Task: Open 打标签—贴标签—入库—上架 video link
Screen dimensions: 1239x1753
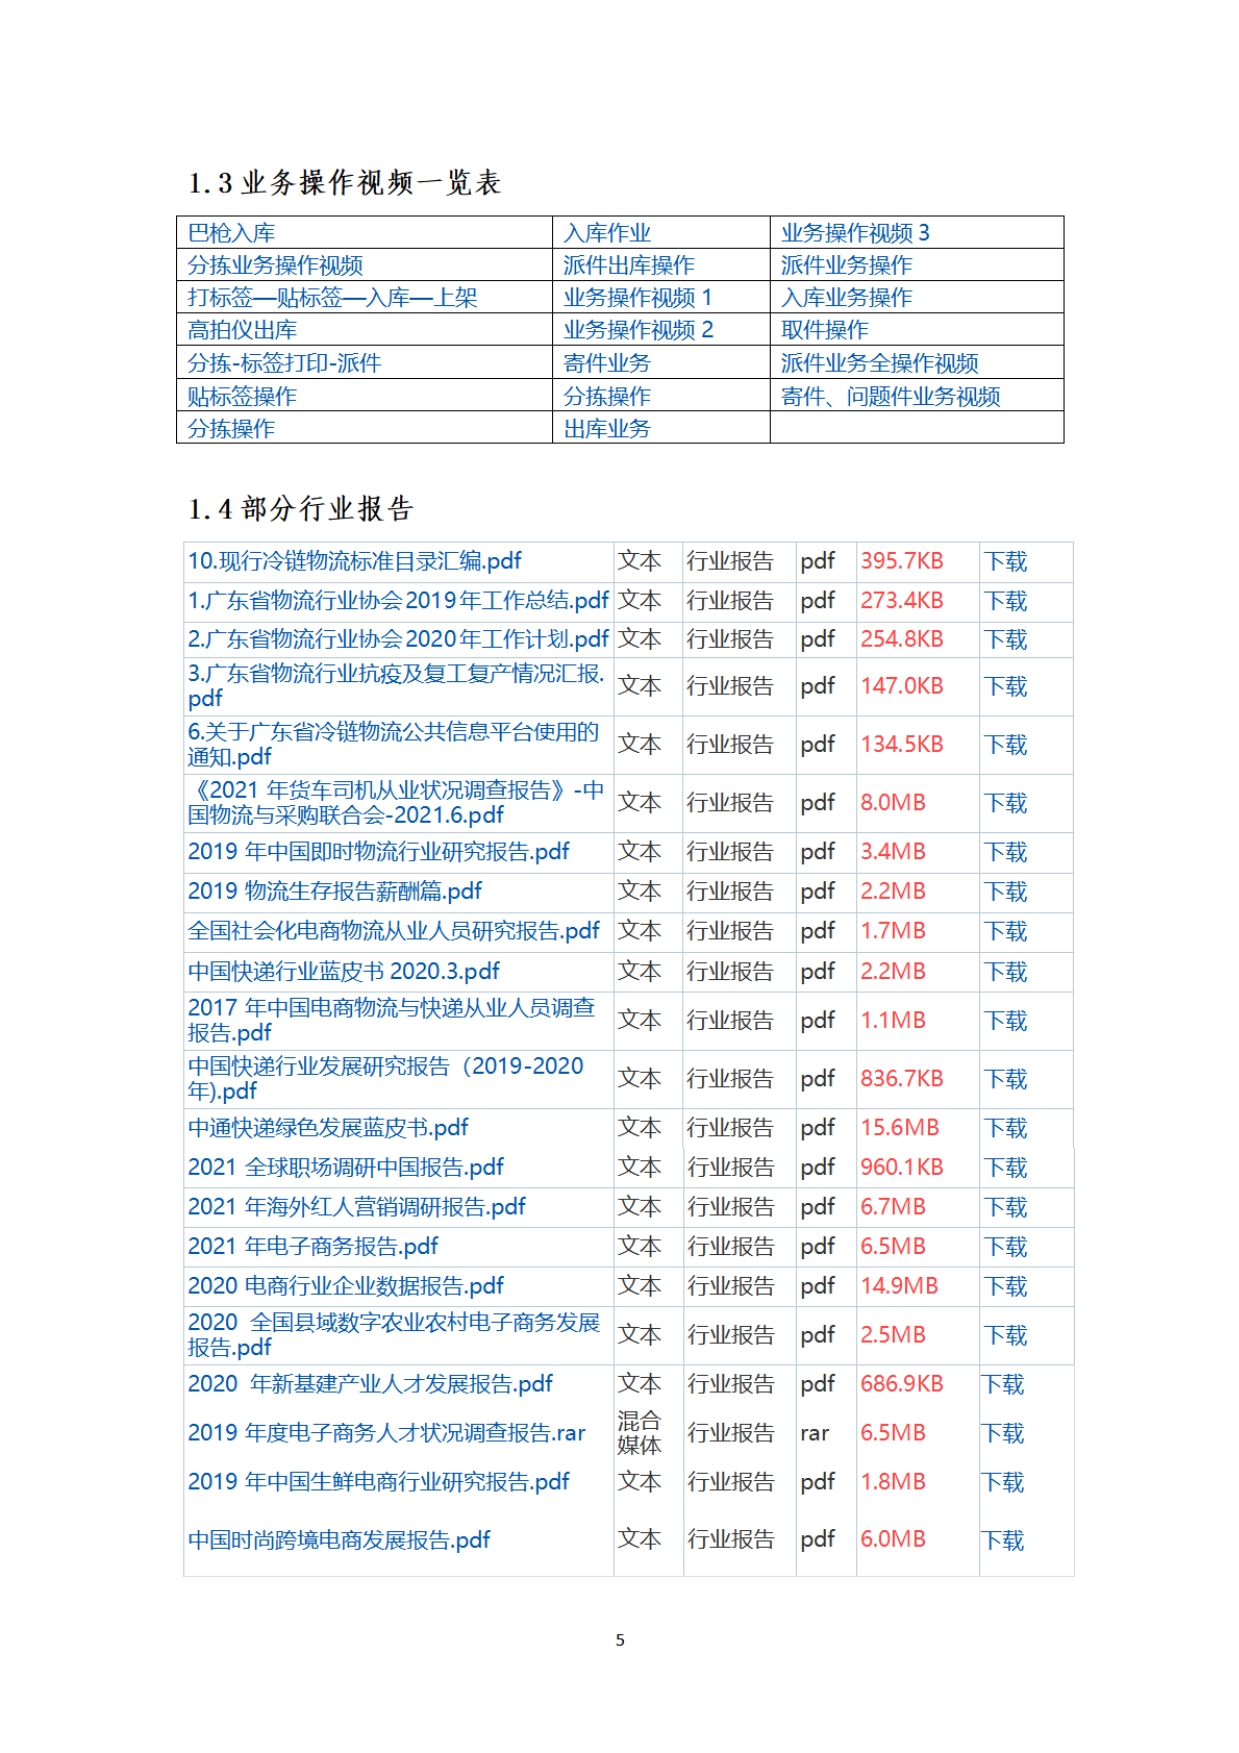Action: pos(332,297)
